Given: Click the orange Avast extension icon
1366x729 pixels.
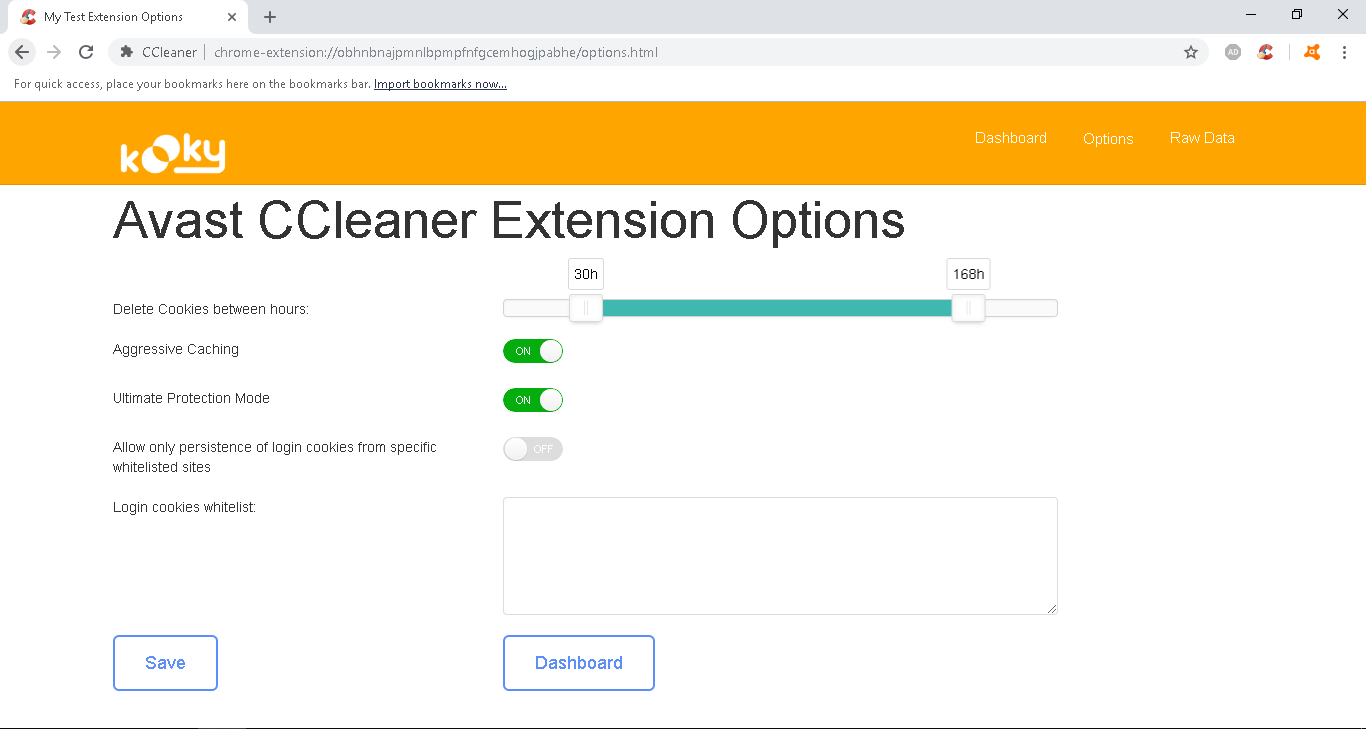Looking at the screenshot, I should [x=1312, y=52].
